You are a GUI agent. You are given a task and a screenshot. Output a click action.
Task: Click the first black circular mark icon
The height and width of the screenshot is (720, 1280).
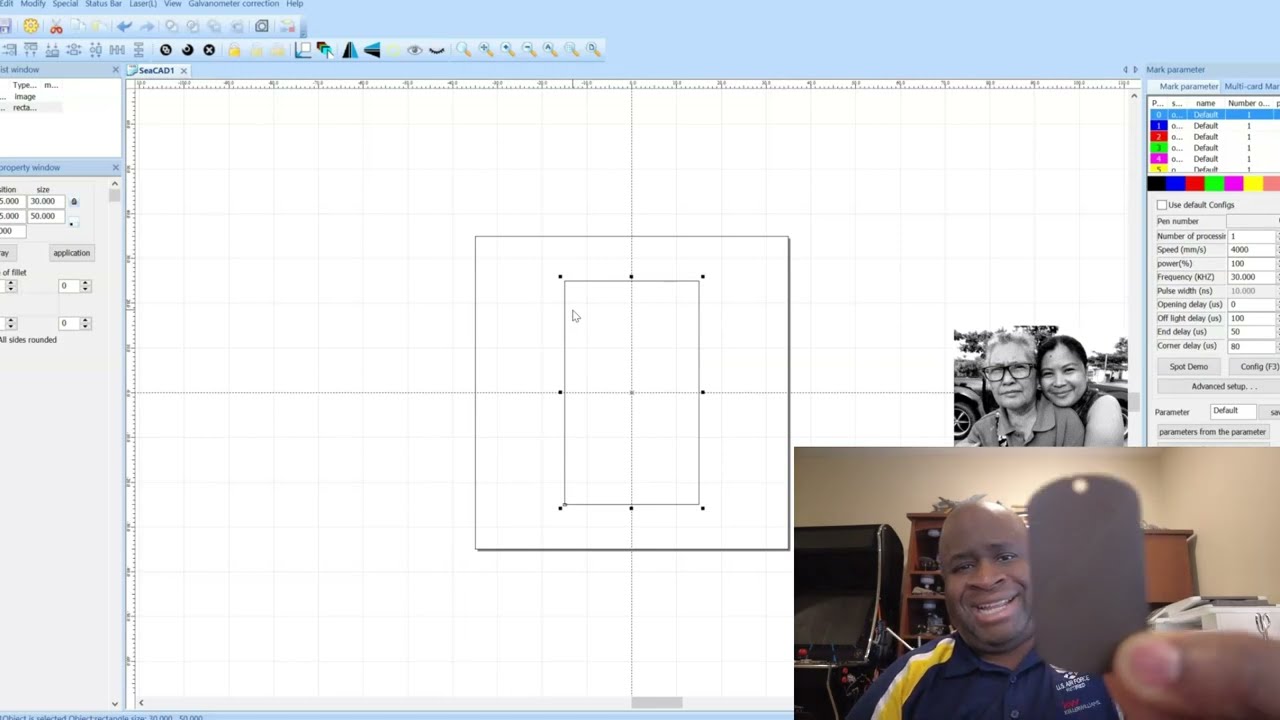[x=166, y=50]
